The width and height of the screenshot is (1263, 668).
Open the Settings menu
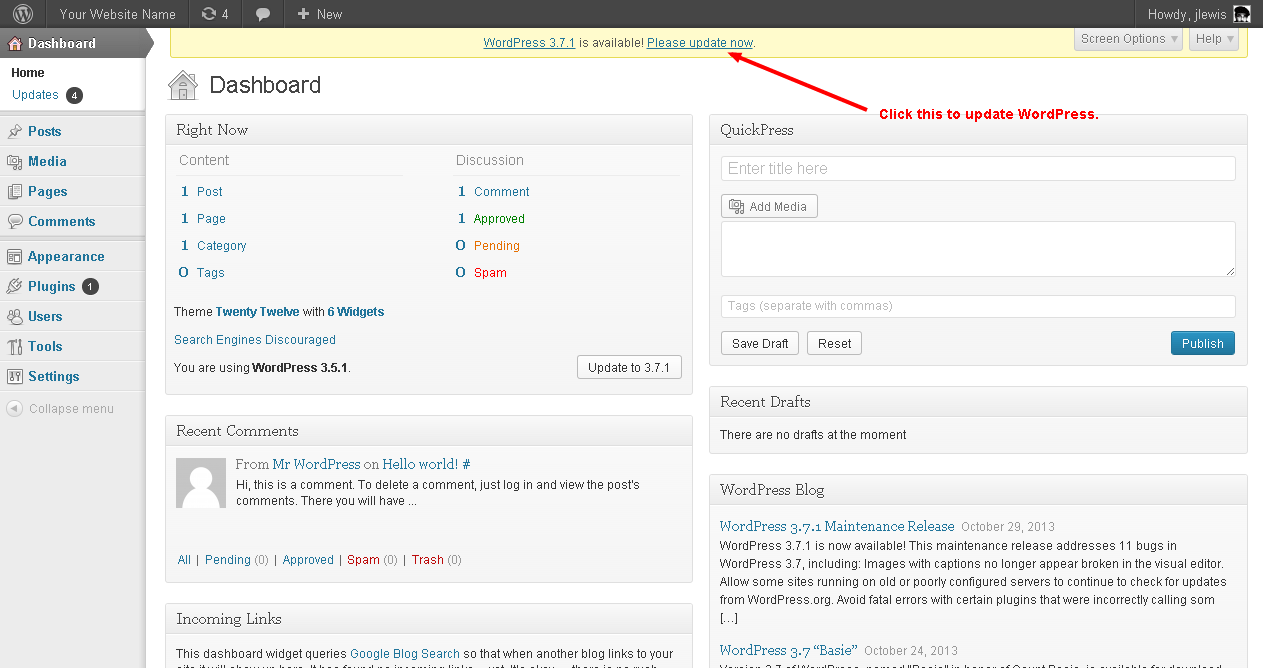(x=53, y=376)
